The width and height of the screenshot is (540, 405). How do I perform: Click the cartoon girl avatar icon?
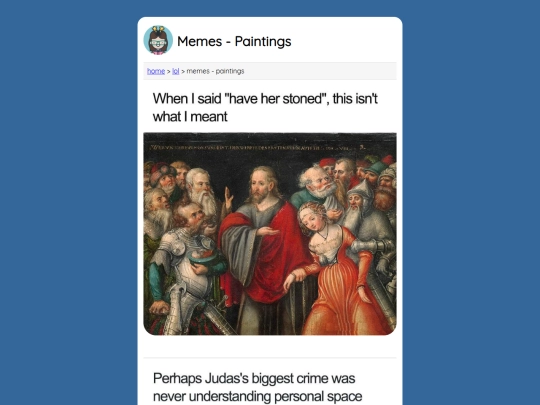158,40
